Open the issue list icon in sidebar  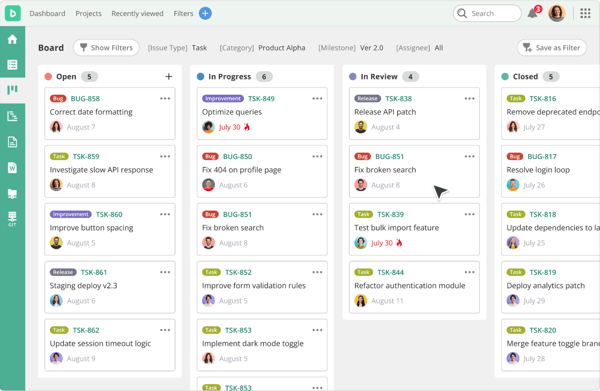click(x=12, y=65)
